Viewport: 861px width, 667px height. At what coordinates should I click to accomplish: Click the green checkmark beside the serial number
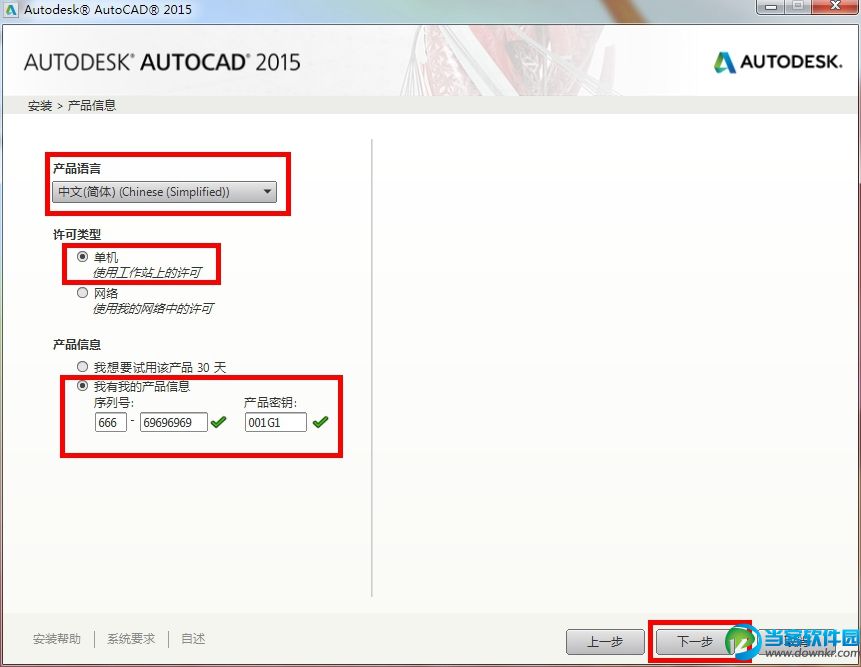[x=219, y=422]
